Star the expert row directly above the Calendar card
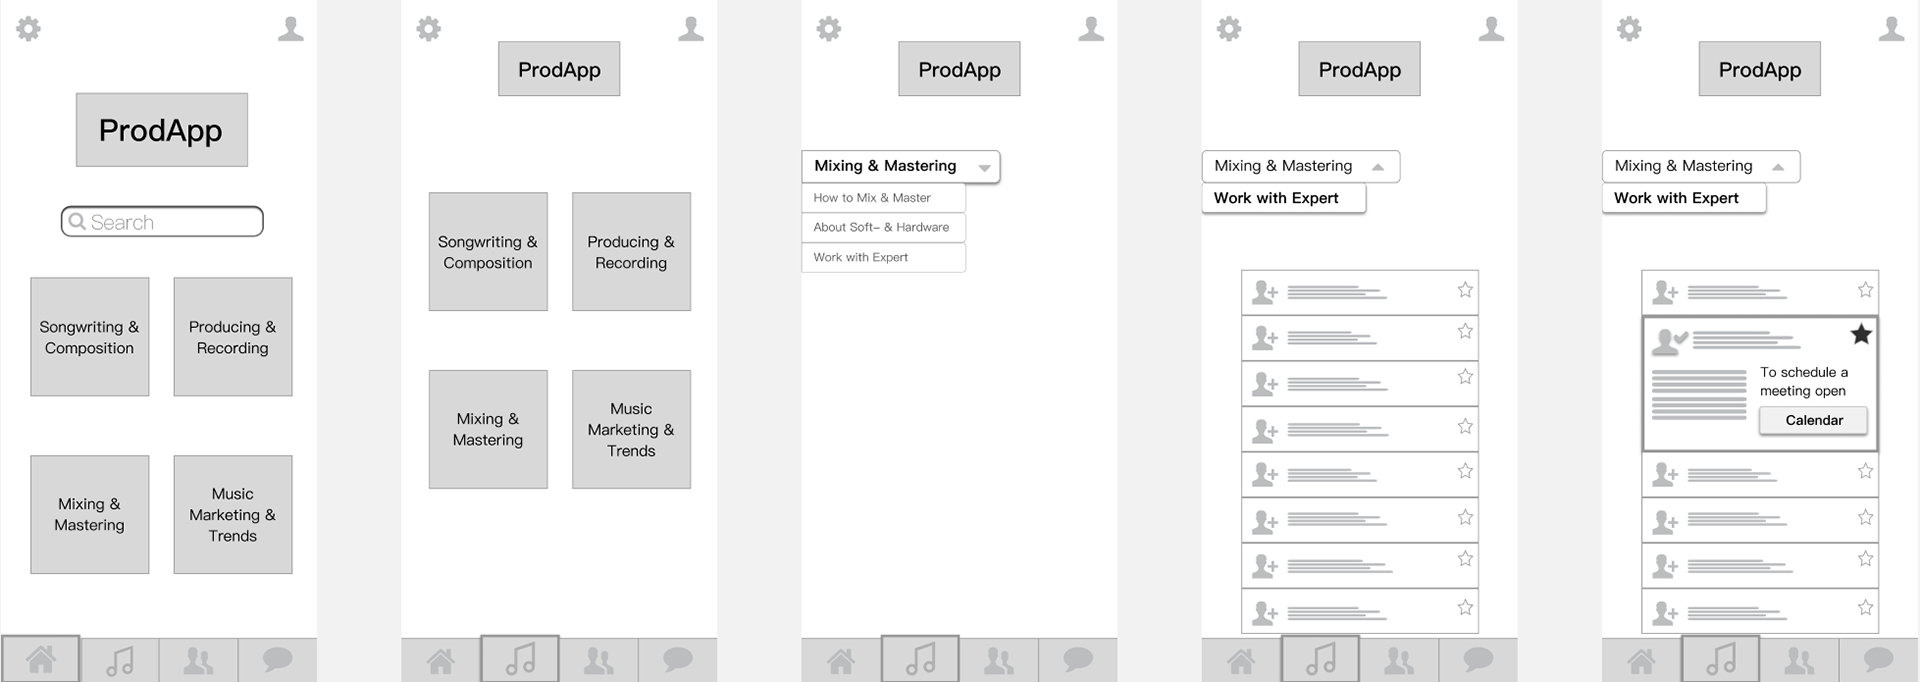The image size is (1920, 682). [x=1865, y=290]
